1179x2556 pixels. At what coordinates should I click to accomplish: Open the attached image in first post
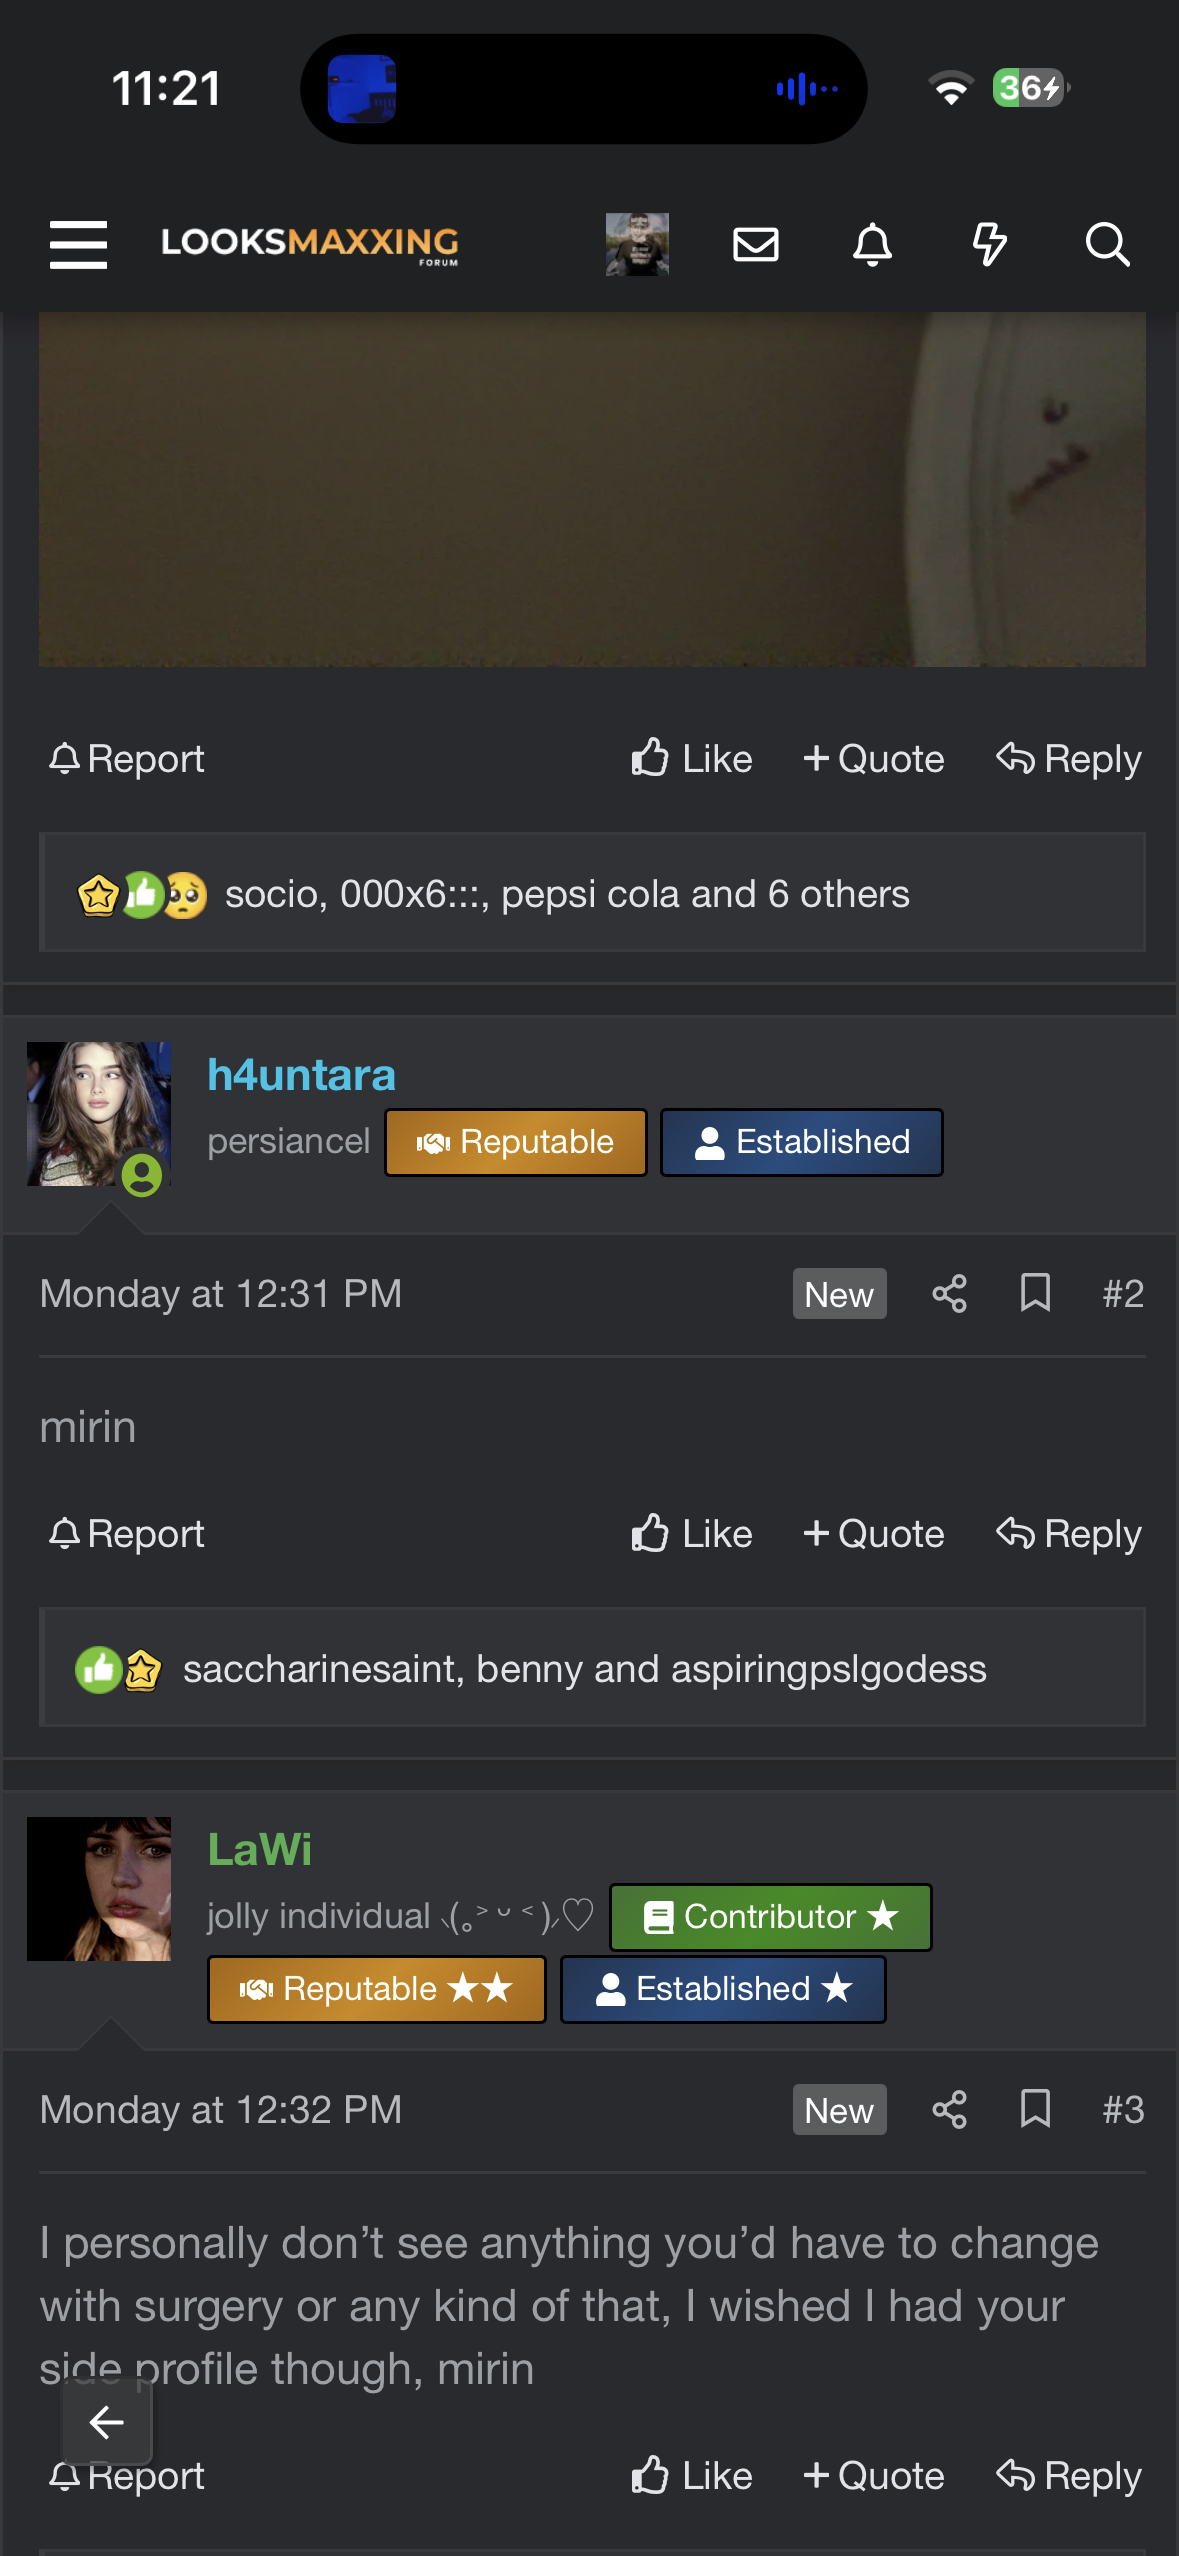(592, 489)
